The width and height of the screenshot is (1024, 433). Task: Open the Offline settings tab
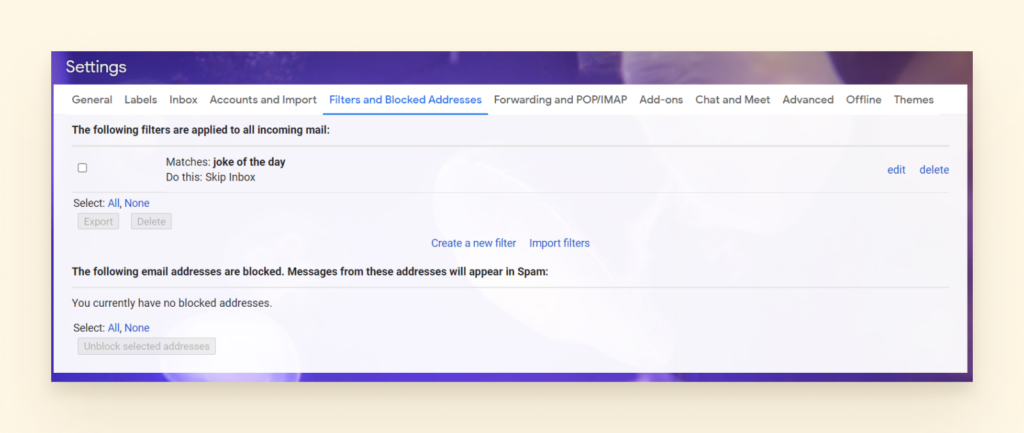point(863,100)
